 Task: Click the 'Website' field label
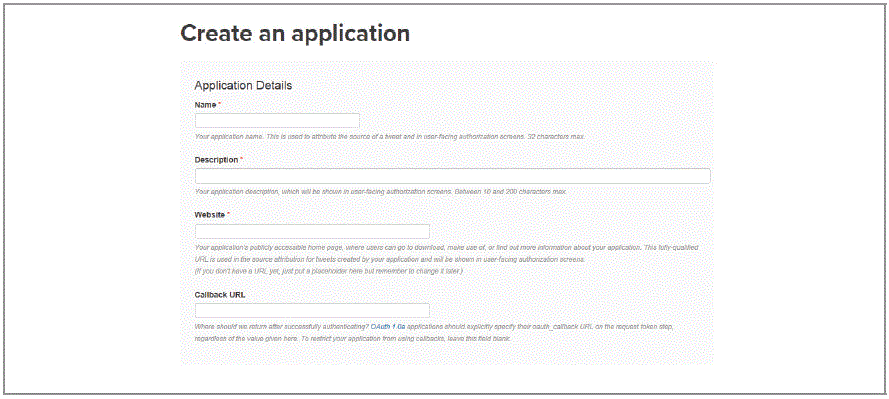coord(210,215)
